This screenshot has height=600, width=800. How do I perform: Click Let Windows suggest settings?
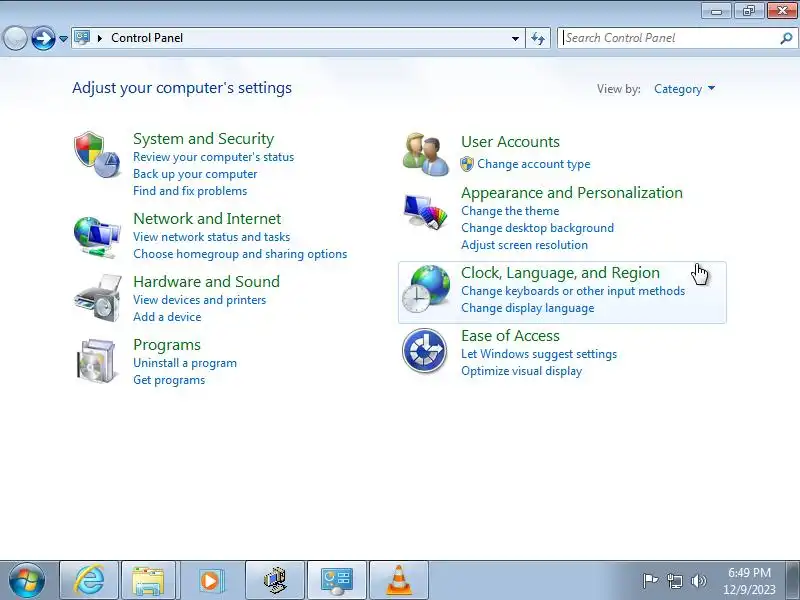point(539,354)
